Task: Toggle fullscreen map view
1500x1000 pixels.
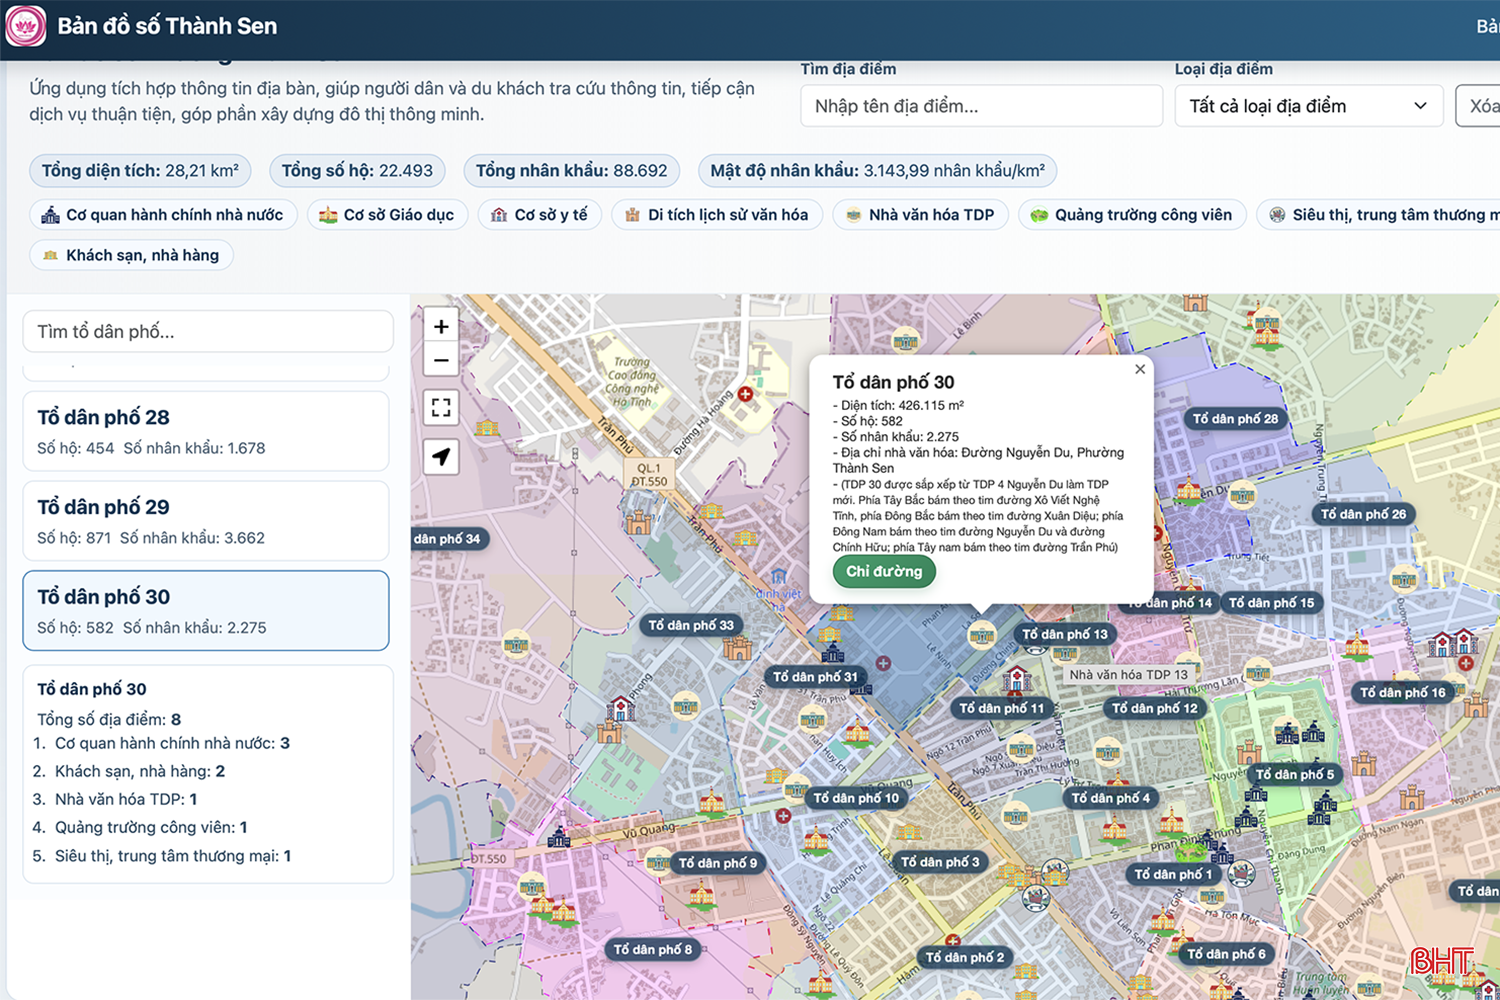Action: pyautogui.click(x=441, y=407)
